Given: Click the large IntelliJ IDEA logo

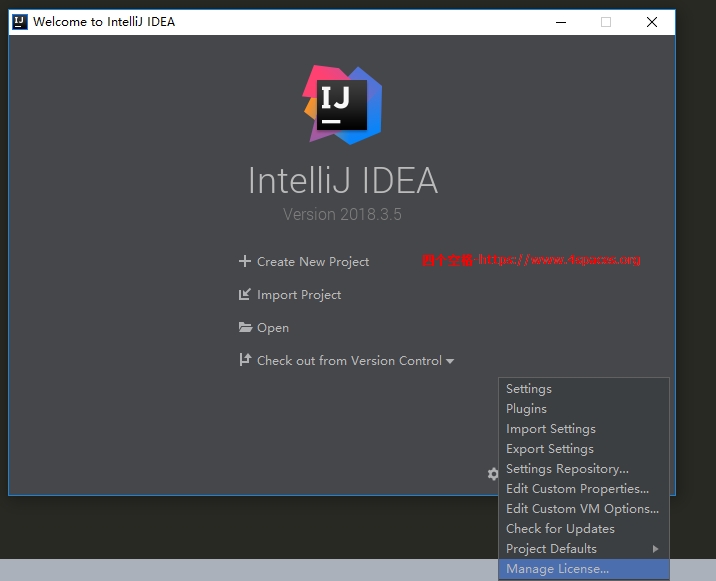Looking at the screenshot, I should tap(342, 105).
